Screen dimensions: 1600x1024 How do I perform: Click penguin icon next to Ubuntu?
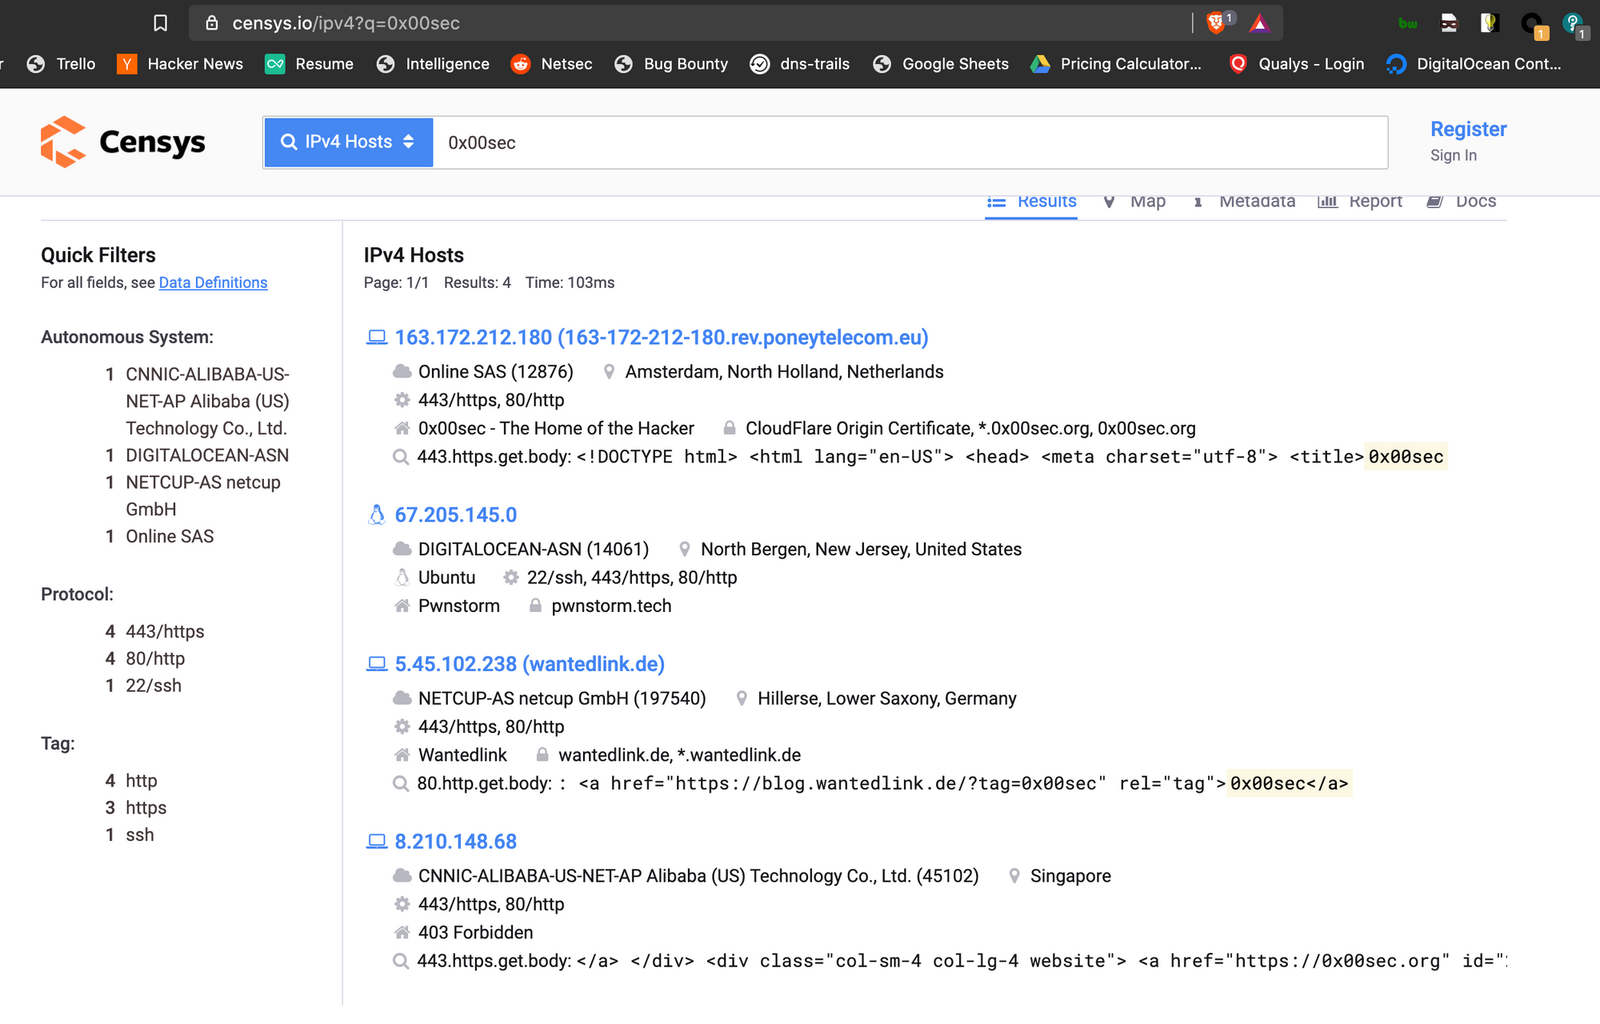pos(402,577)
